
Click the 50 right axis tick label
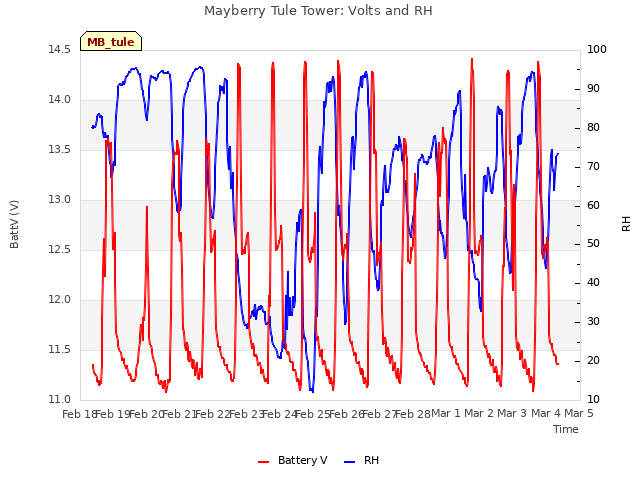[x=593, y=244]
